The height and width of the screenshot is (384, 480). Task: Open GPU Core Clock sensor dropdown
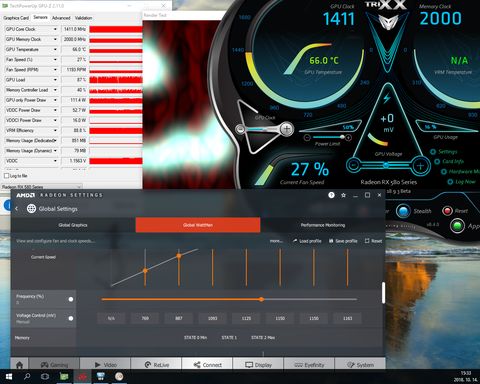click(x=55, y=29)
